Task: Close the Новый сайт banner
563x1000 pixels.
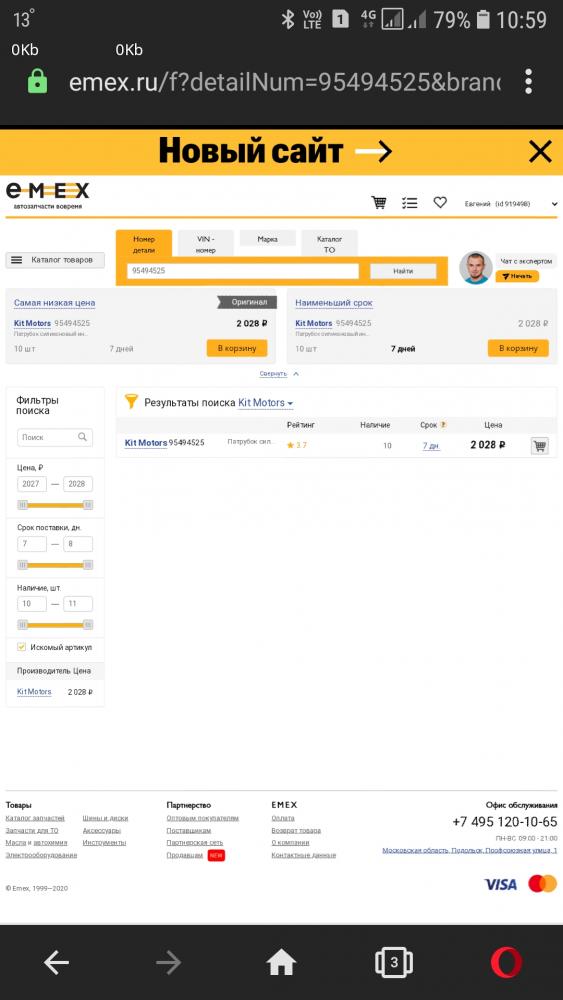Action: coord(540,152)
